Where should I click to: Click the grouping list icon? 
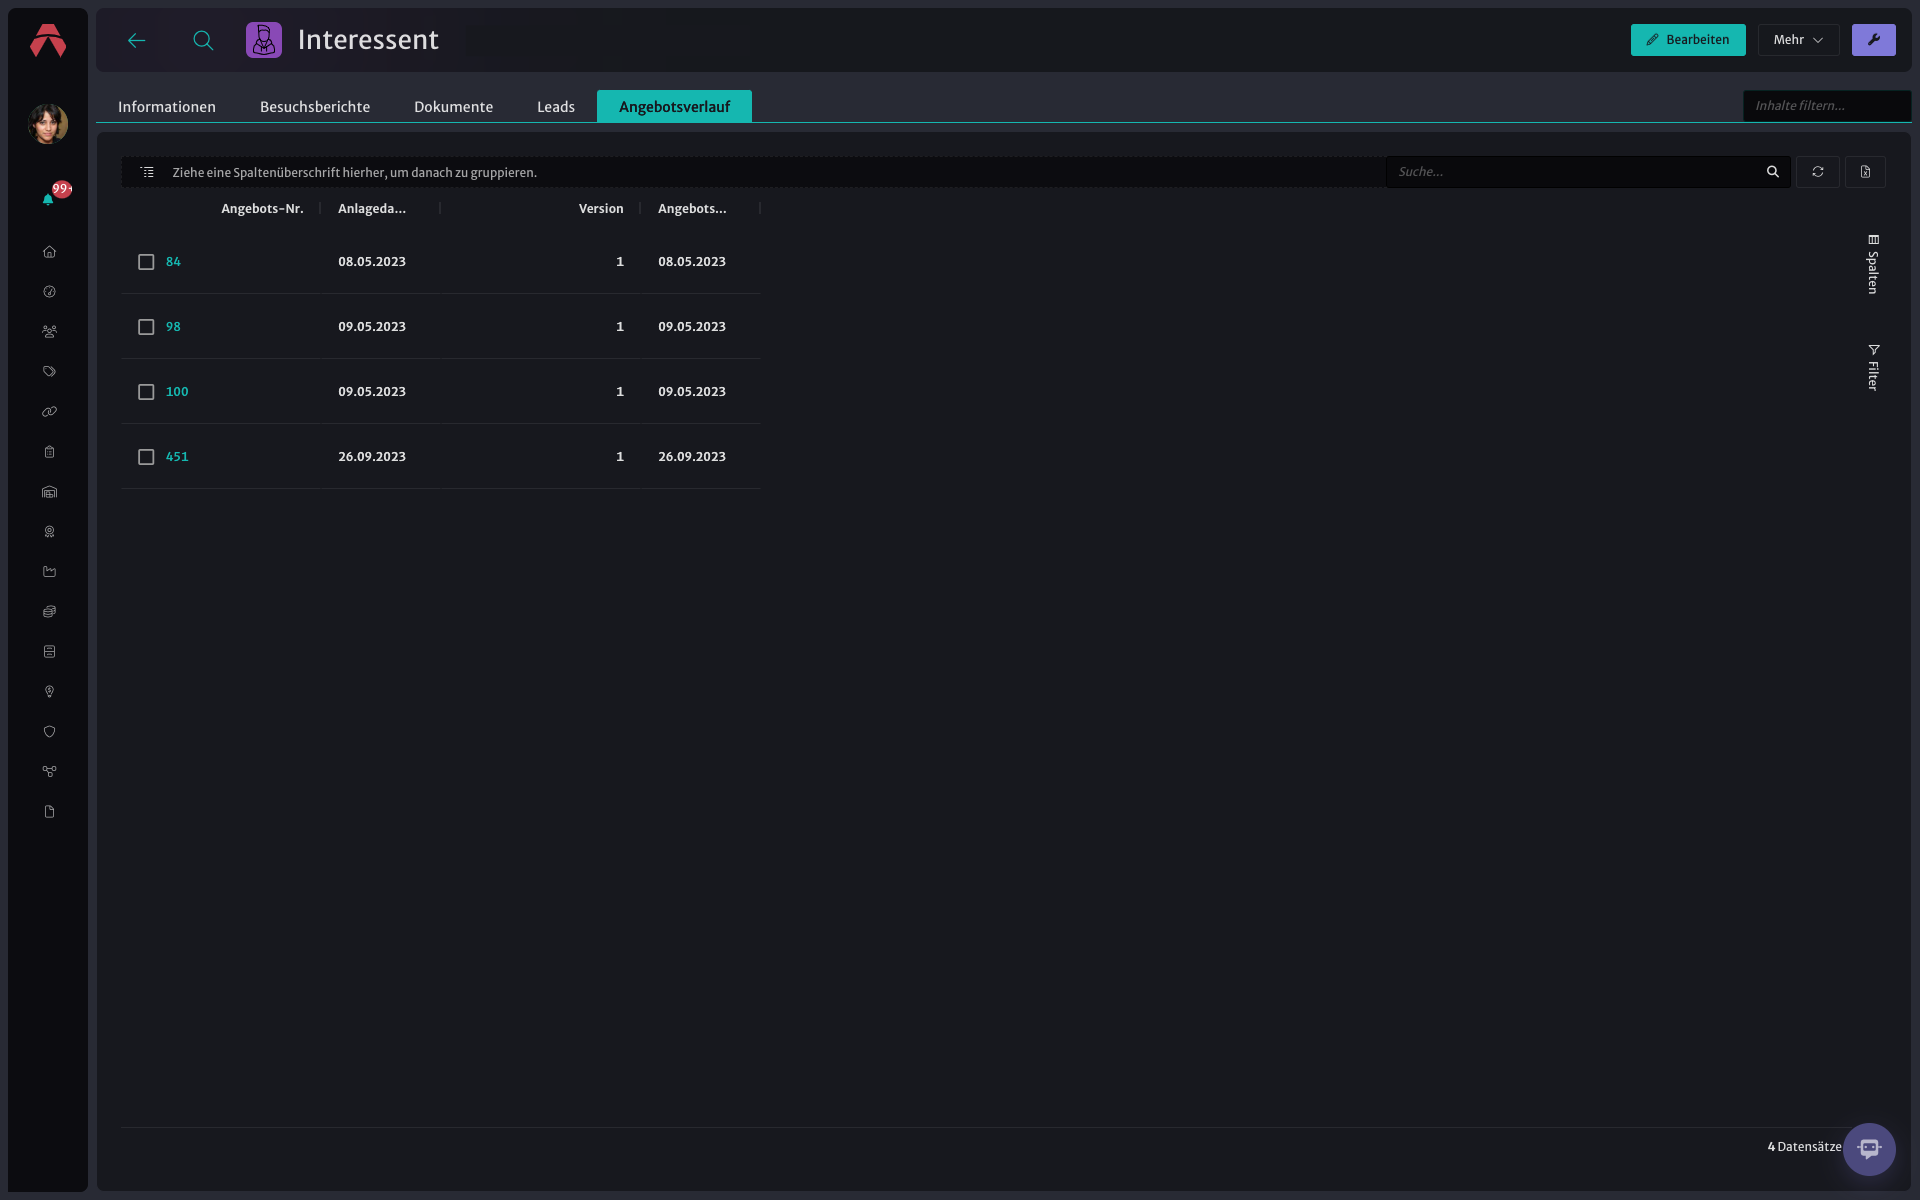click(x=147, y=172)
